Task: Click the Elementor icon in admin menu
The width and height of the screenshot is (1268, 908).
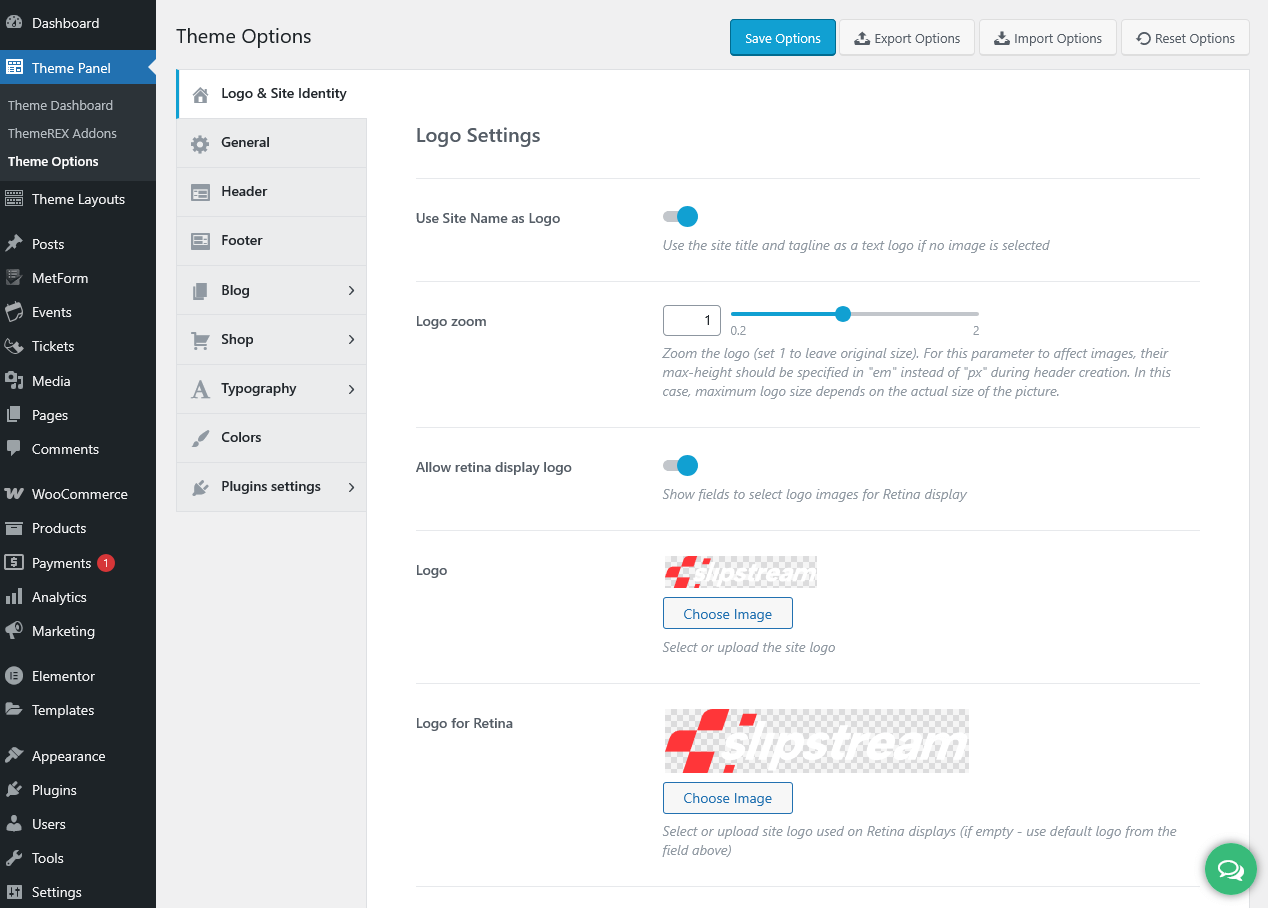Action: [14, 676]
